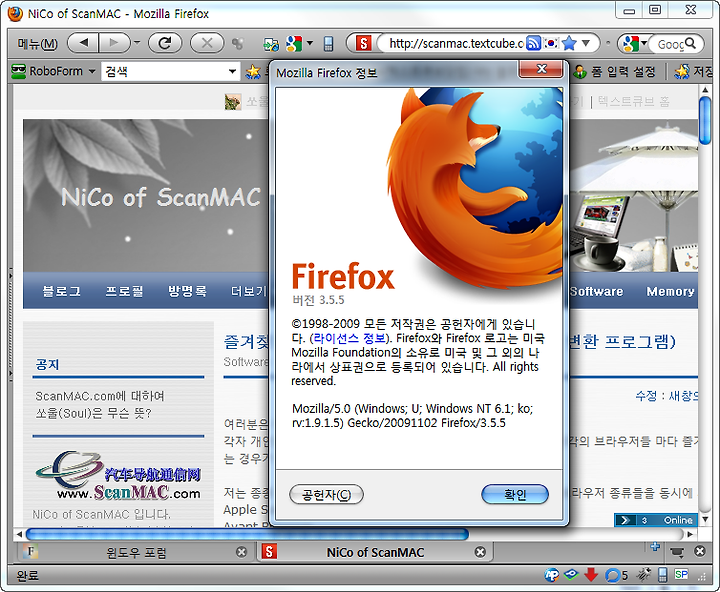Open 쏘울(Soul)은 무슨 뜻? link
This screenshot has width=720, height=592.
(93, 413)
